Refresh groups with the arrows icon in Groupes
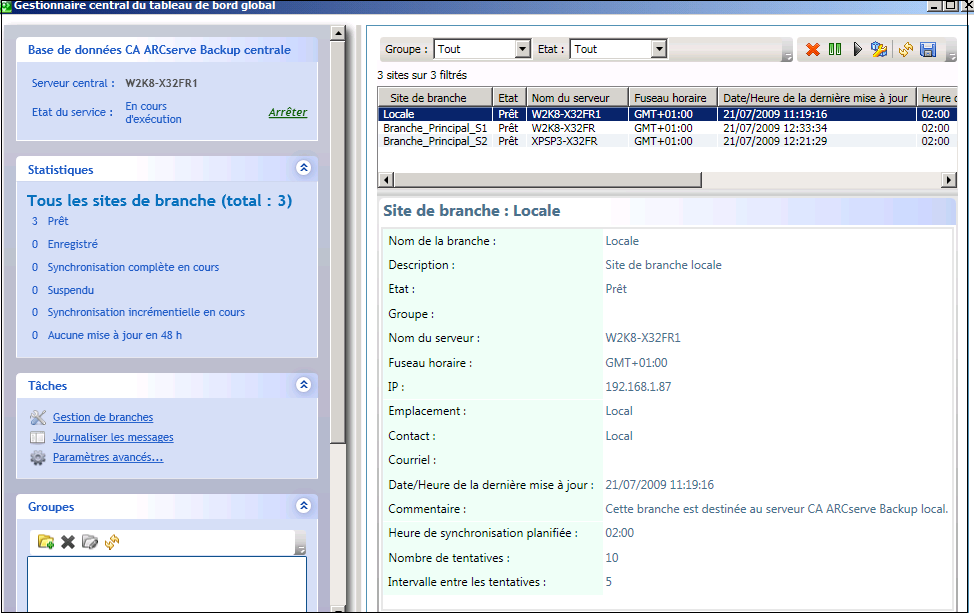This screenshot has width=974, height=613. pos(111,542)
